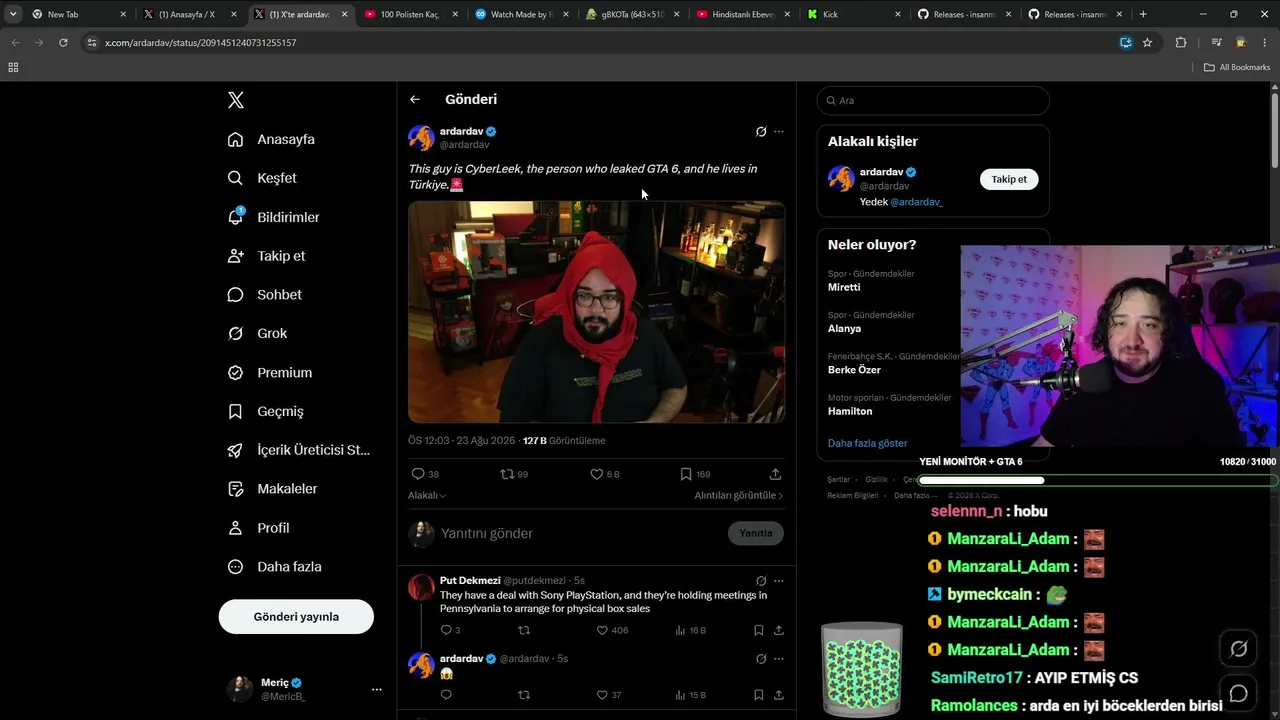Click the X logo in the sidebar

(236, 100)
